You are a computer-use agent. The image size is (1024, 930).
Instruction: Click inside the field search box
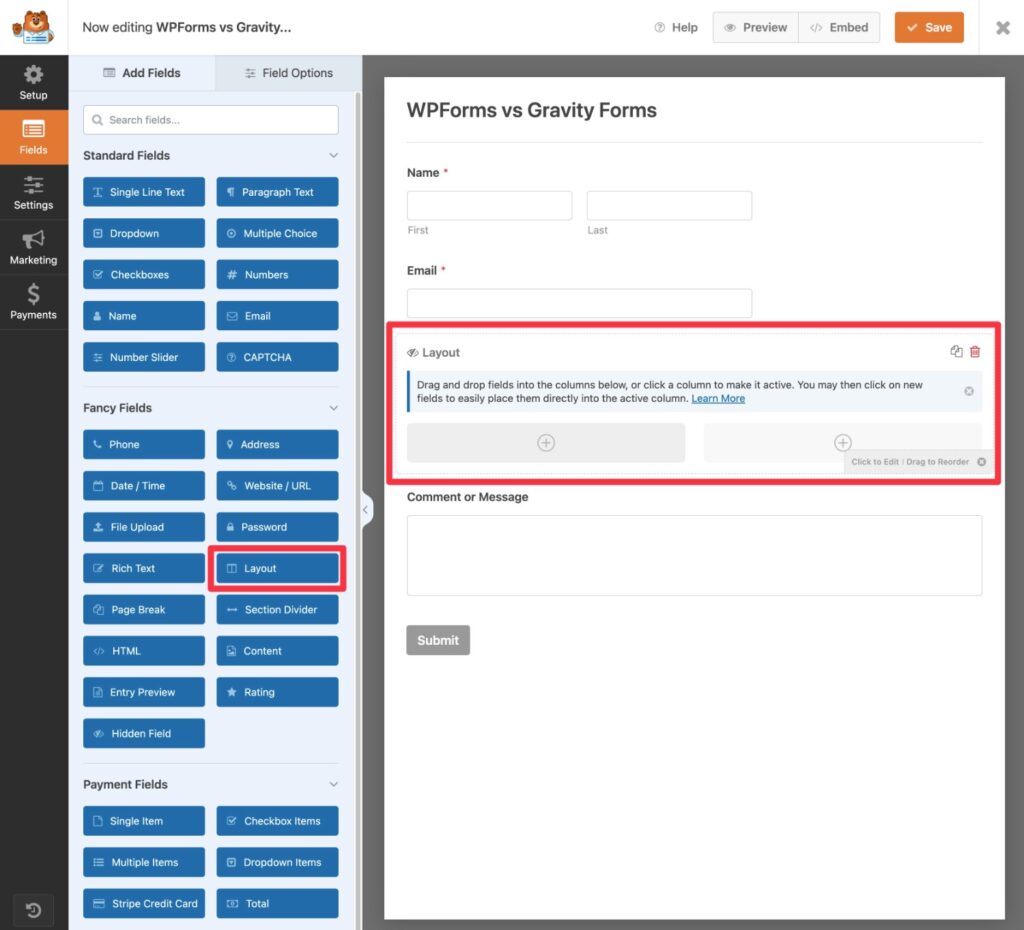[x=210, y=119]
